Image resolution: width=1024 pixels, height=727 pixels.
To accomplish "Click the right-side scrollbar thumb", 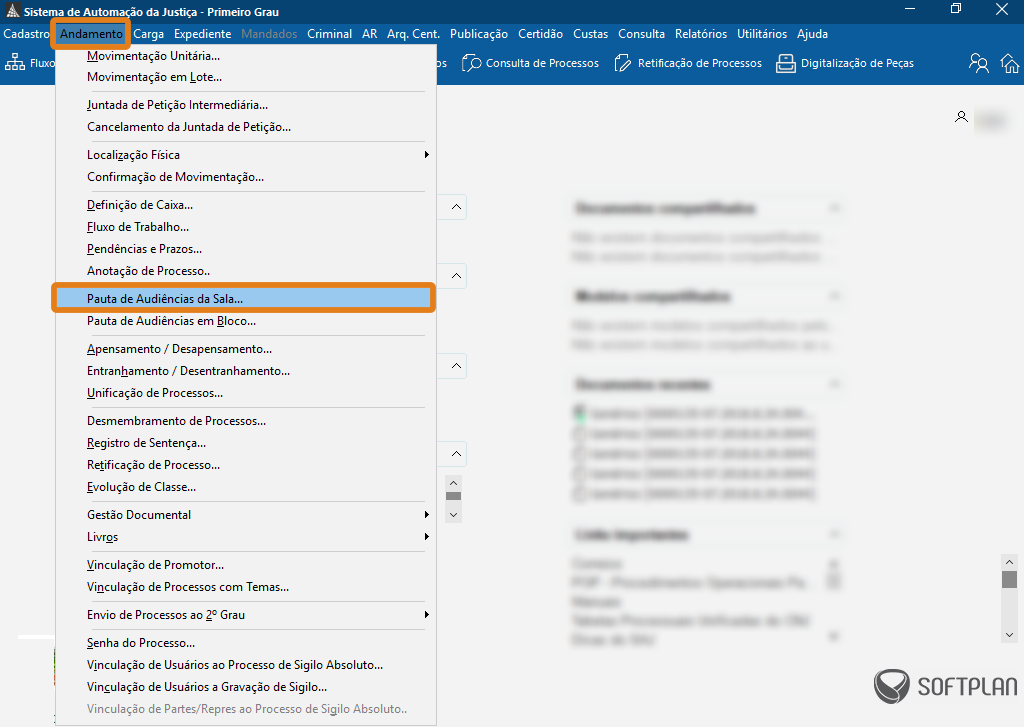I will tap(1010, 579).
